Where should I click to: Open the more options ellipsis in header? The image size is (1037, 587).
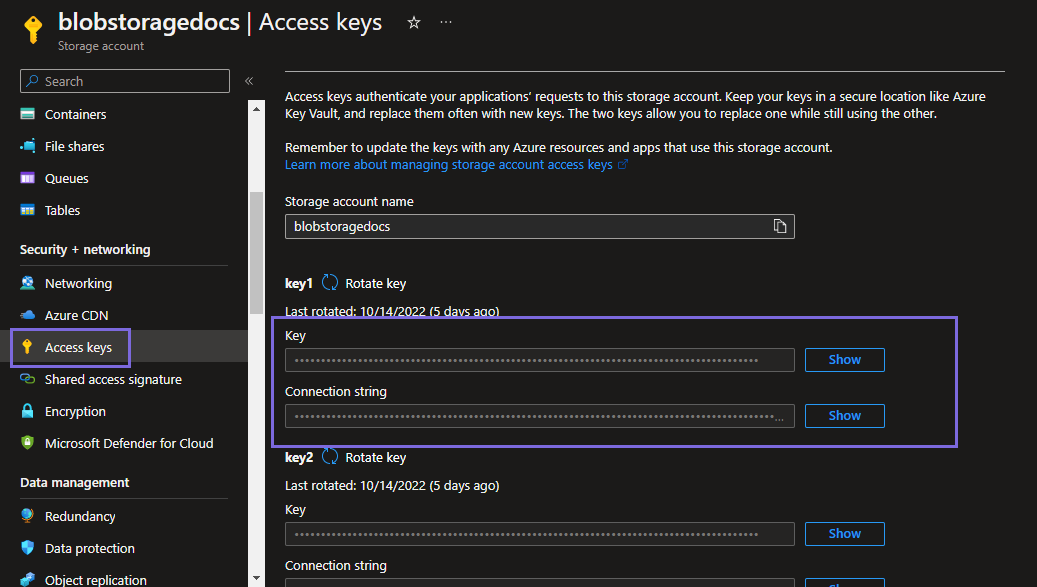click(446, 22)
